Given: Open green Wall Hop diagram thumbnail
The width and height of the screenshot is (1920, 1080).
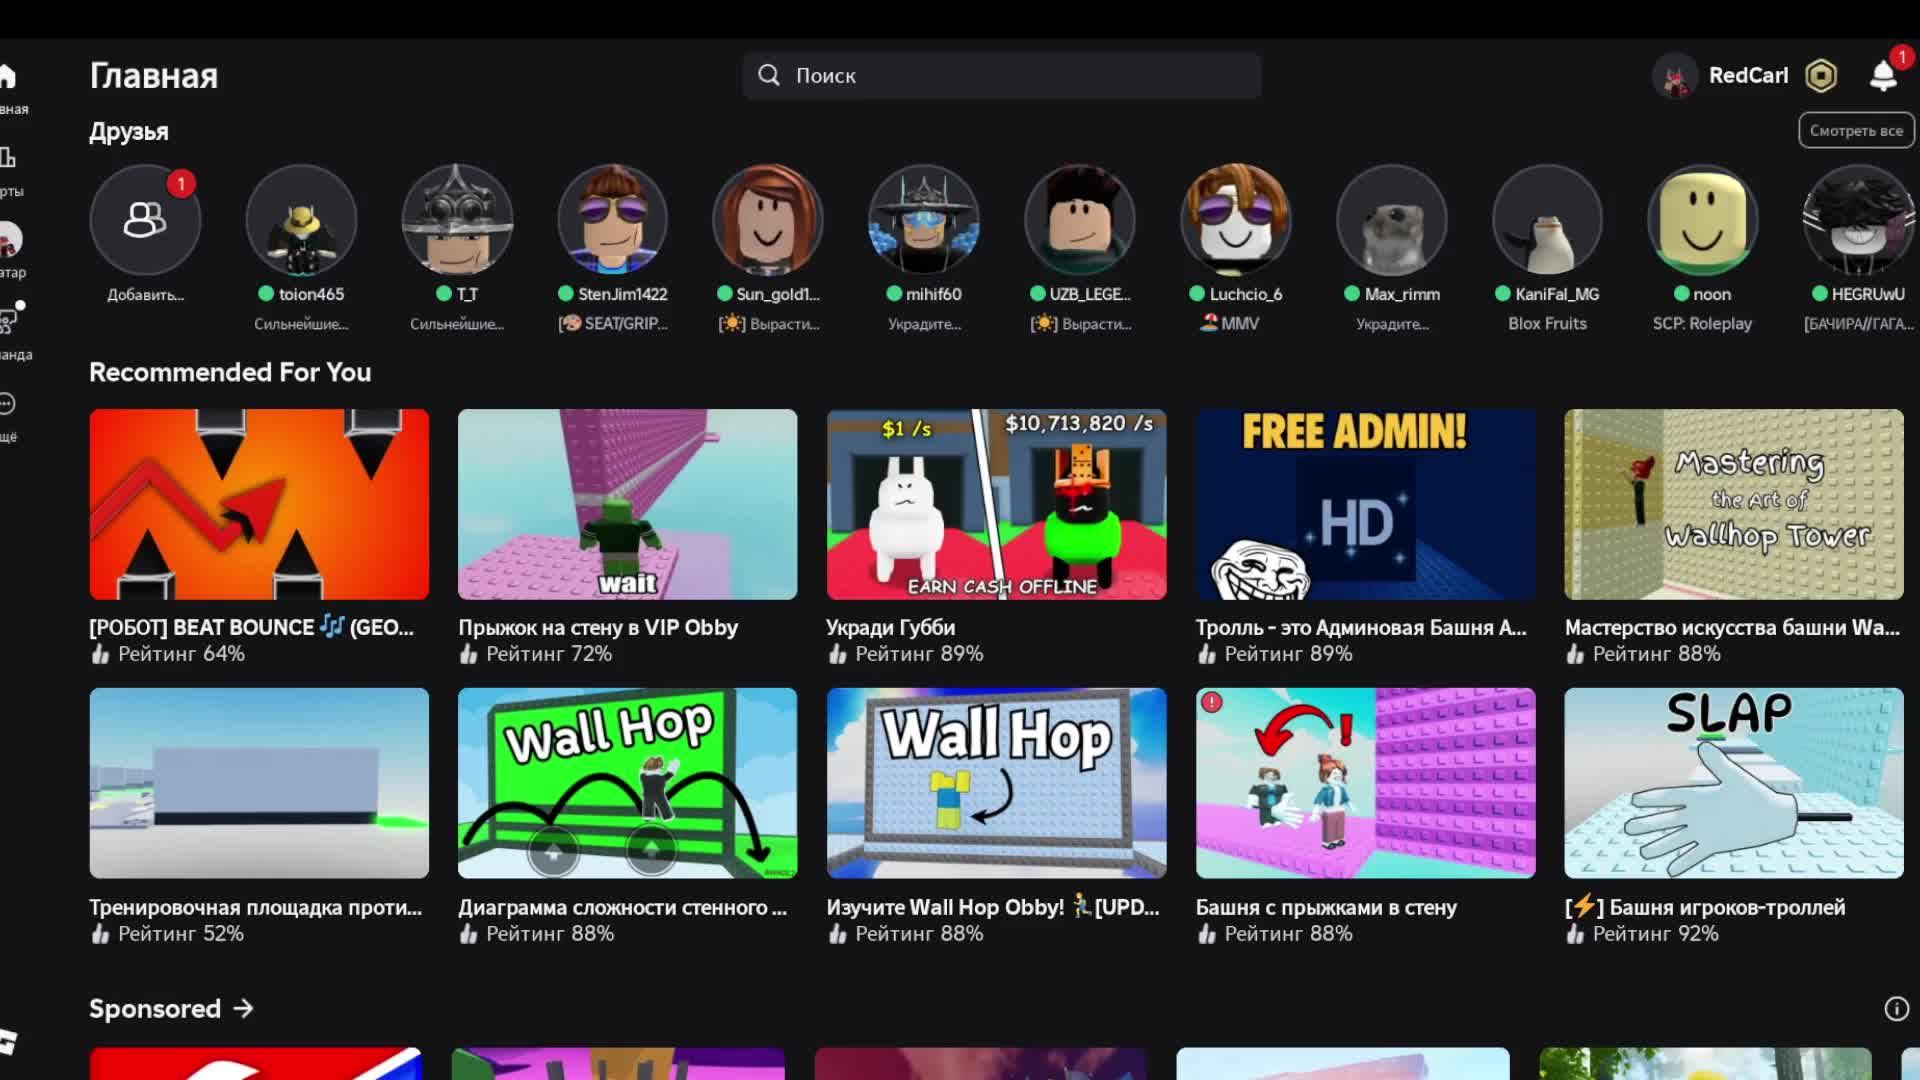Looking at the screenshot, I should click(x=628, y=783).
